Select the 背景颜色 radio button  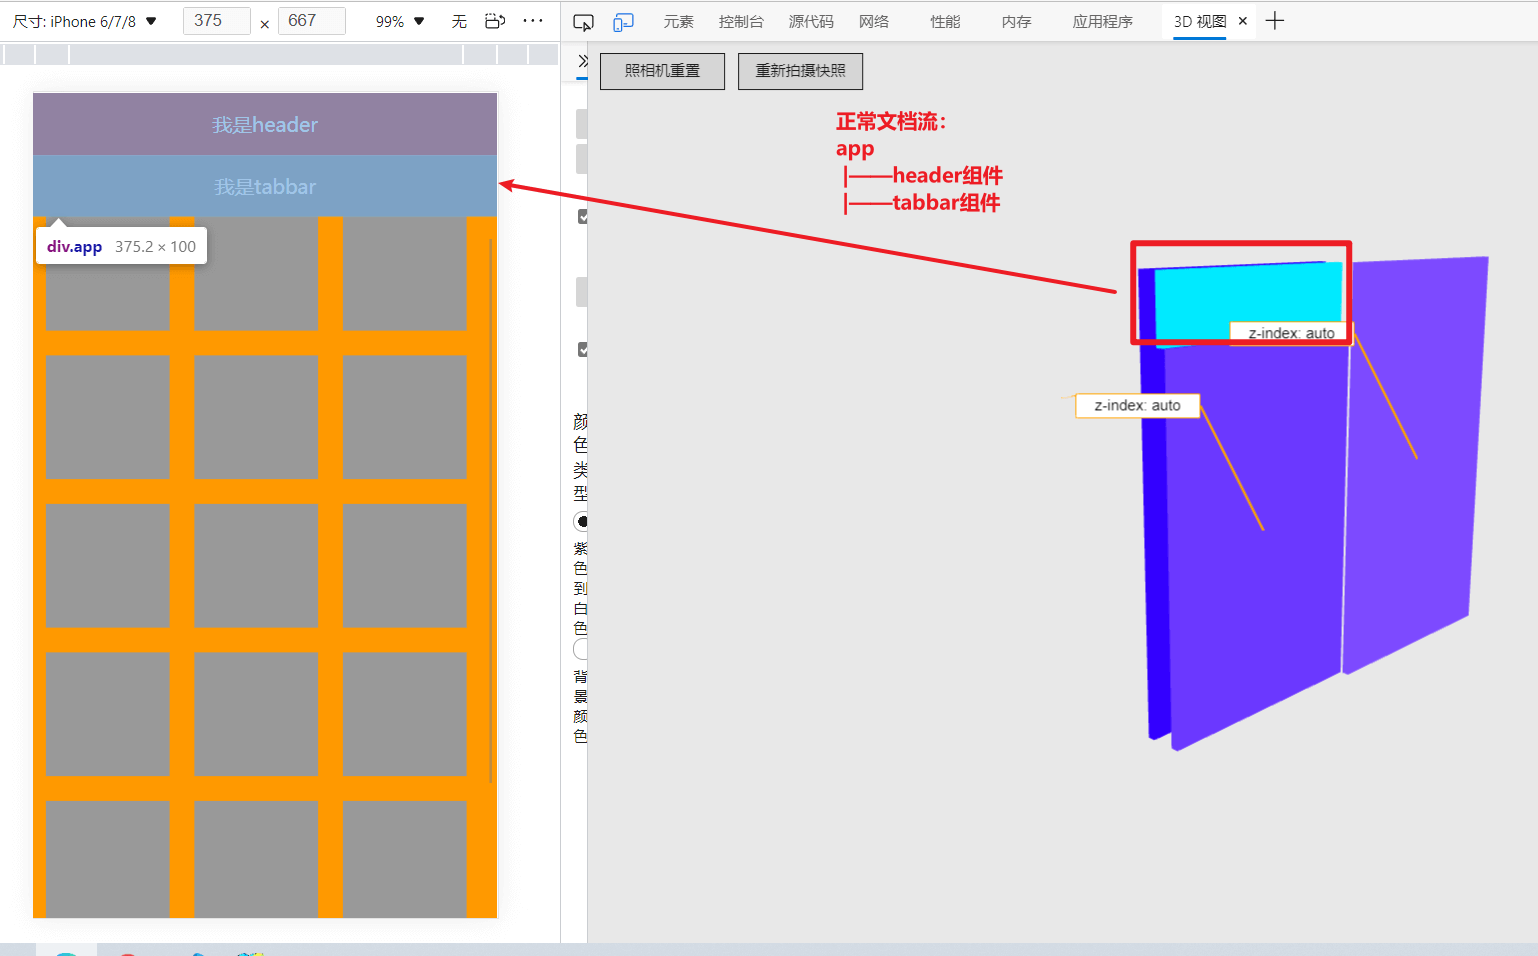[x=581, y=649]
